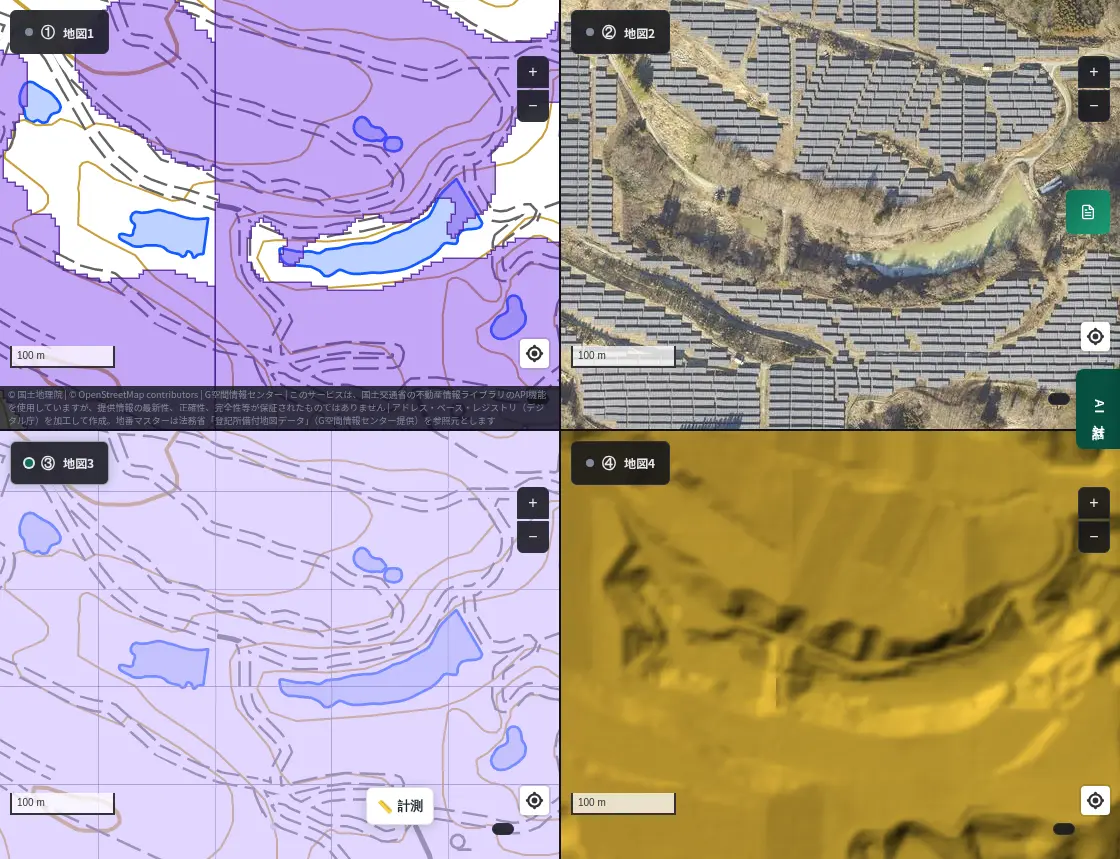Zoom in on map 3
1120x859 pixels.
pyautogui.click(x=533, y=503)
